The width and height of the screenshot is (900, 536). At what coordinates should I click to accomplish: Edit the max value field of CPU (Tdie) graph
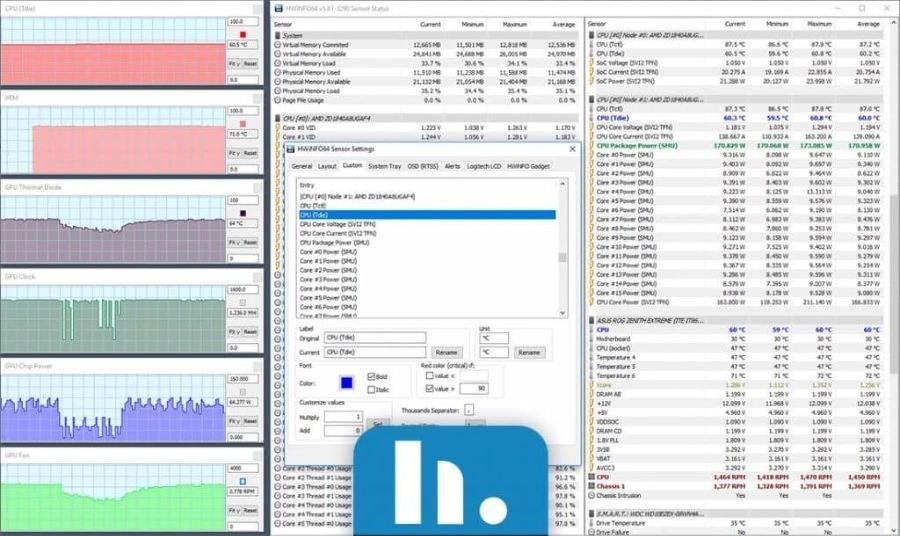[x=243, y=21]
